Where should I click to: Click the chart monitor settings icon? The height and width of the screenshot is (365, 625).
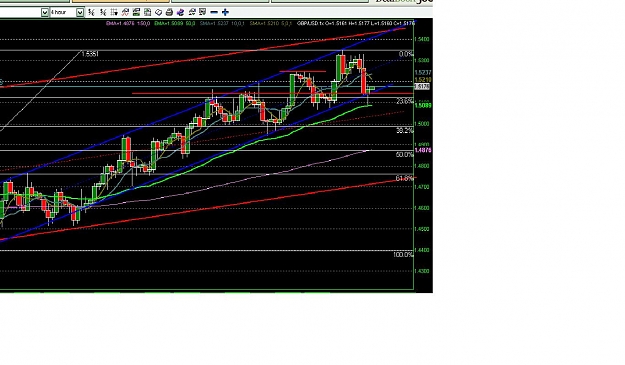pos(202,12)
